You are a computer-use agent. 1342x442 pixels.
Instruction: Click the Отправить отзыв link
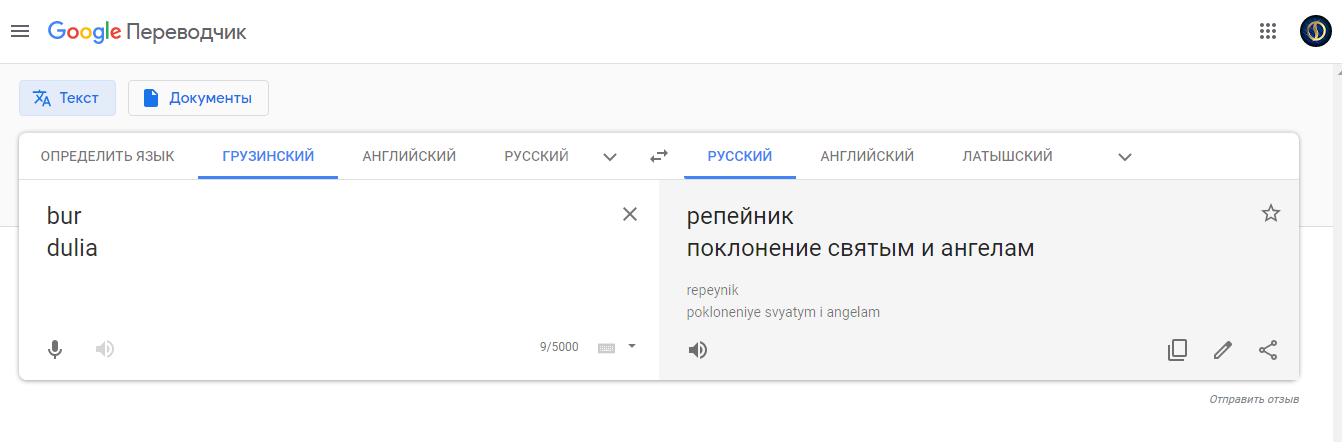[x=1253, y=400]
